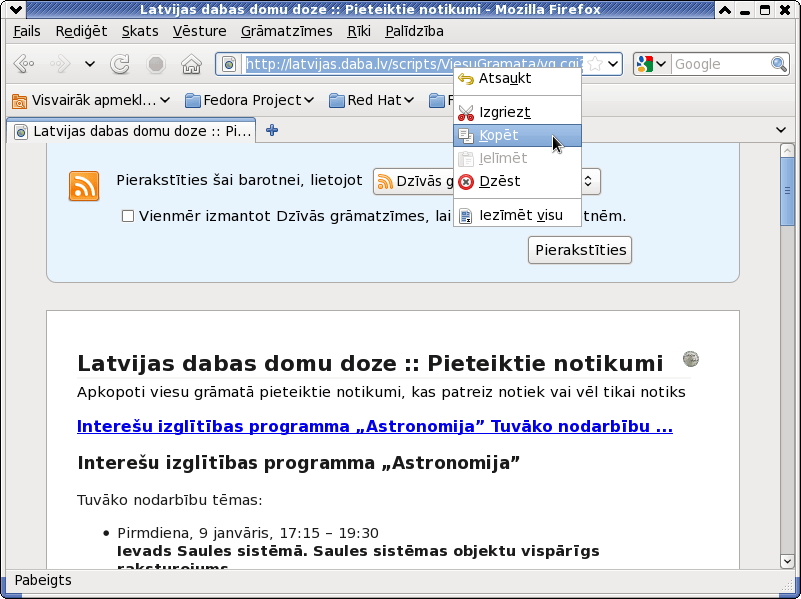The height and width of the screenshot is (599, 801).
Task: Open the Dzīvās grāmatzīmes feed reader dropdown
Action: tap(486, 181)
